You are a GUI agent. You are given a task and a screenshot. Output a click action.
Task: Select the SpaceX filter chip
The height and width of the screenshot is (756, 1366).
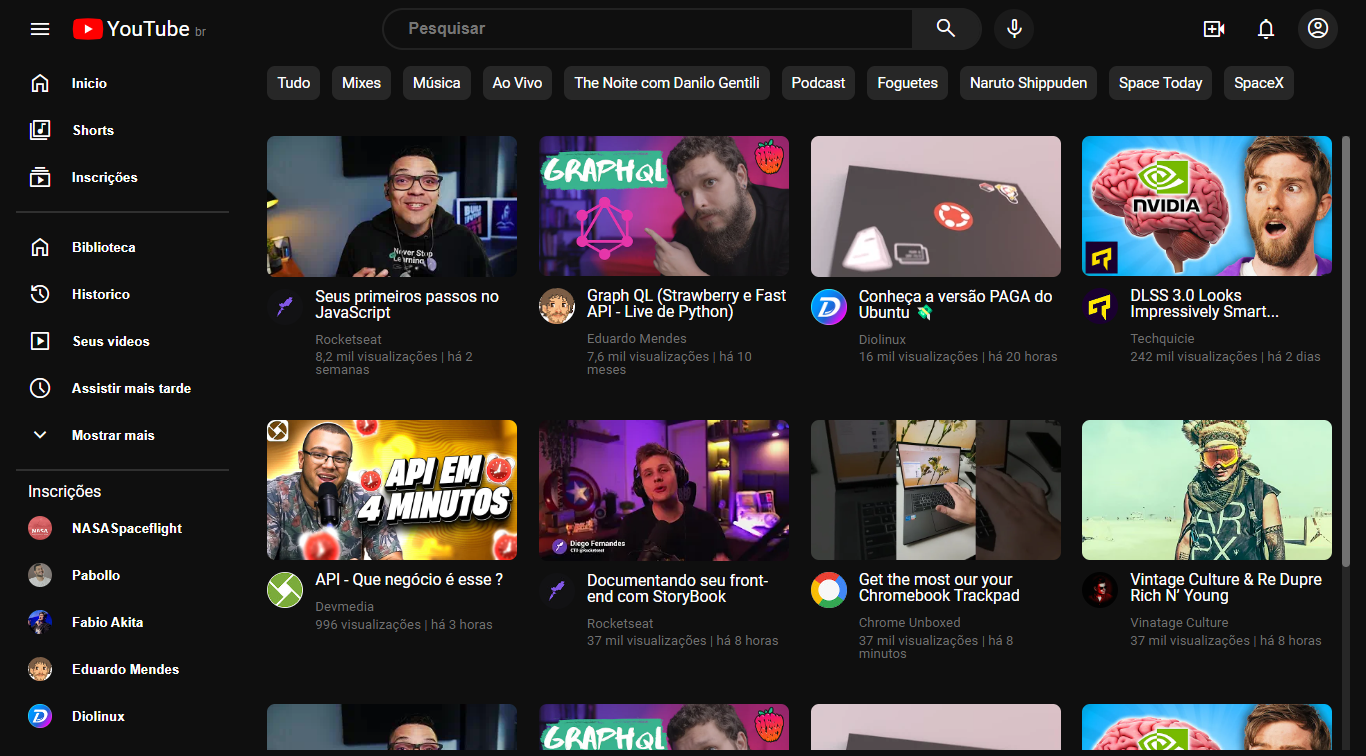(1258, 83)
